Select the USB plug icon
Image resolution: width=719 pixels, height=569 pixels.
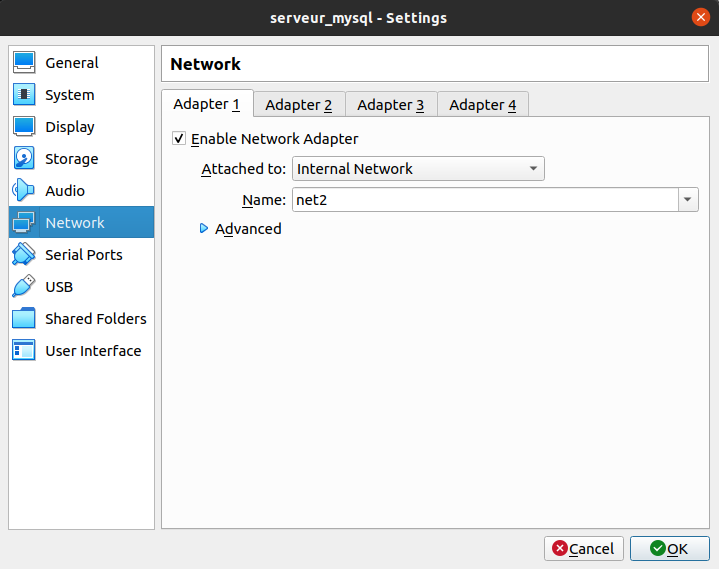pos(25,287)
